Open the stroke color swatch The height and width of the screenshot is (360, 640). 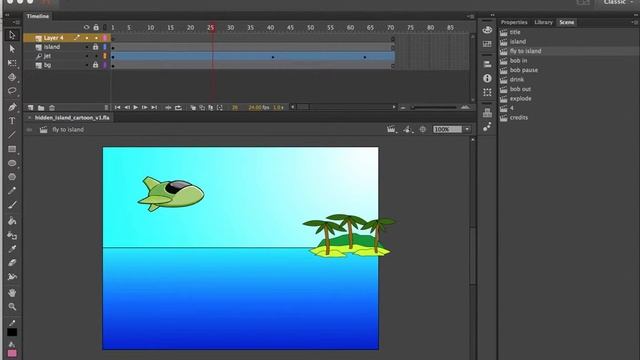tap(12, 333)
